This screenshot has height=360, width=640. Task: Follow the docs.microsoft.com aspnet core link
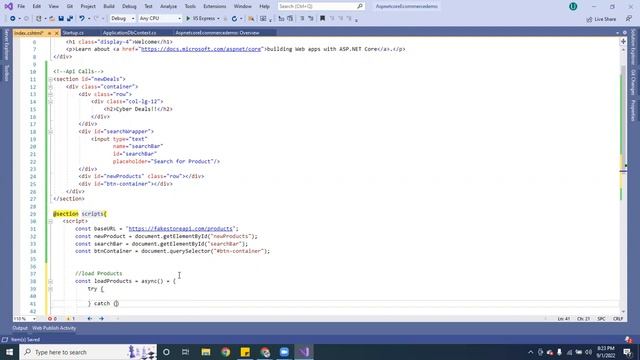(x=201, y=49)
